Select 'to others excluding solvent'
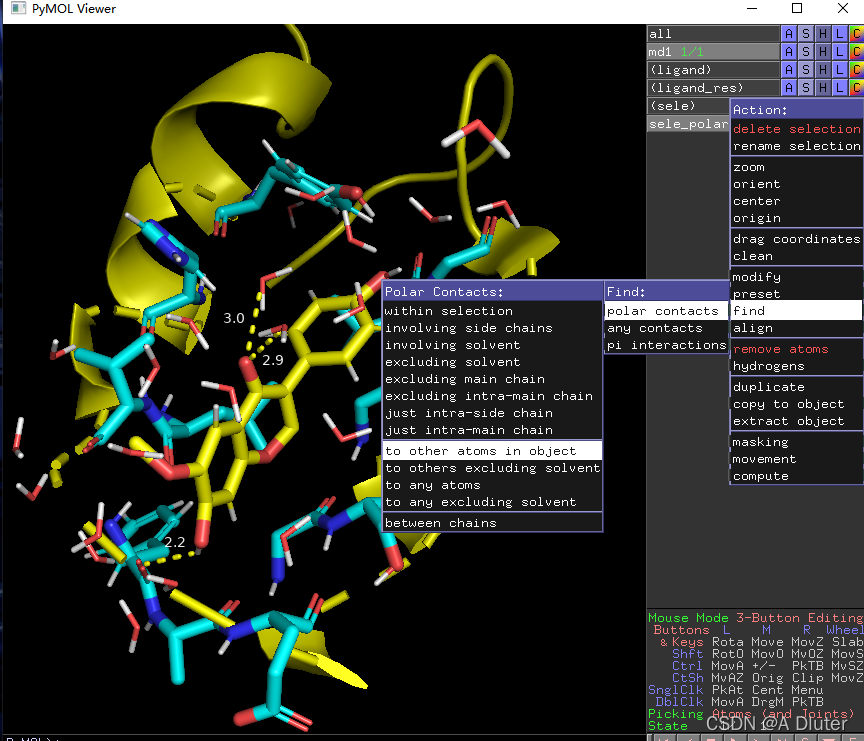This screenshot has height=741, width=864. 493,468
